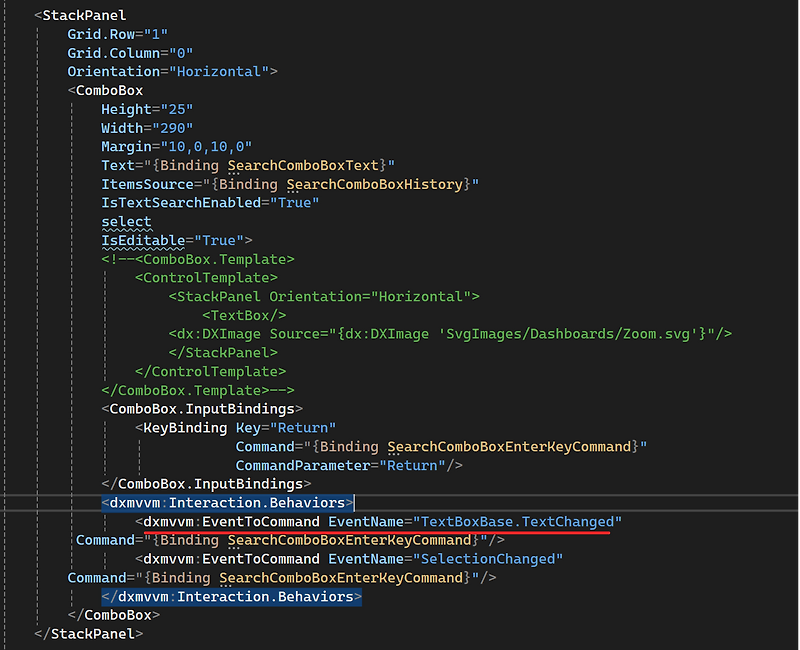
Task: Click the Margin="10,0,10,0" attribute
Action: point(177,147)
